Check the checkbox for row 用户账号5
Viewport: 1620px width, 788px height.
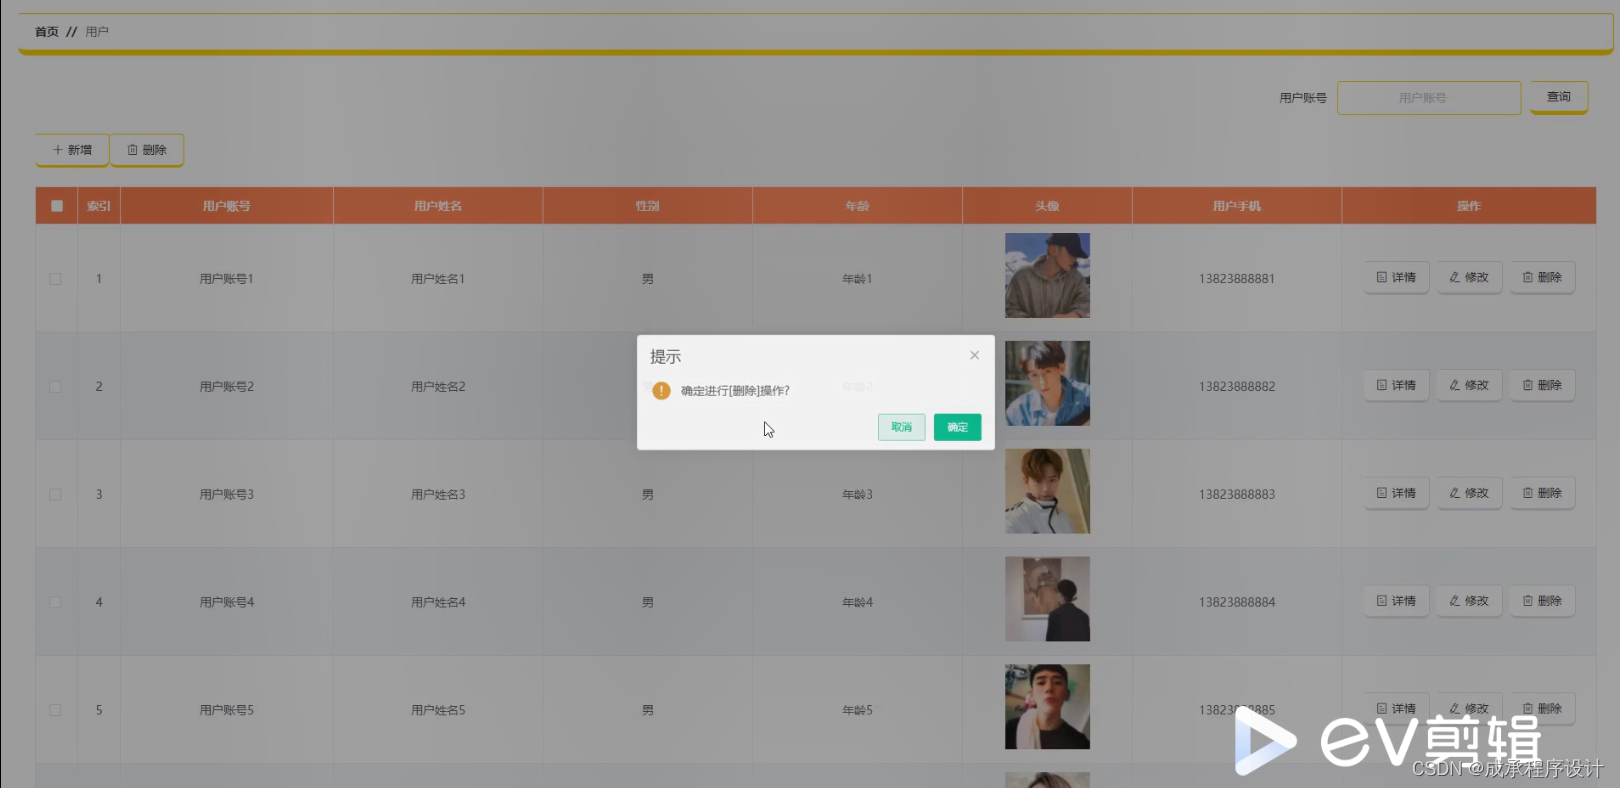pos(55,710)
